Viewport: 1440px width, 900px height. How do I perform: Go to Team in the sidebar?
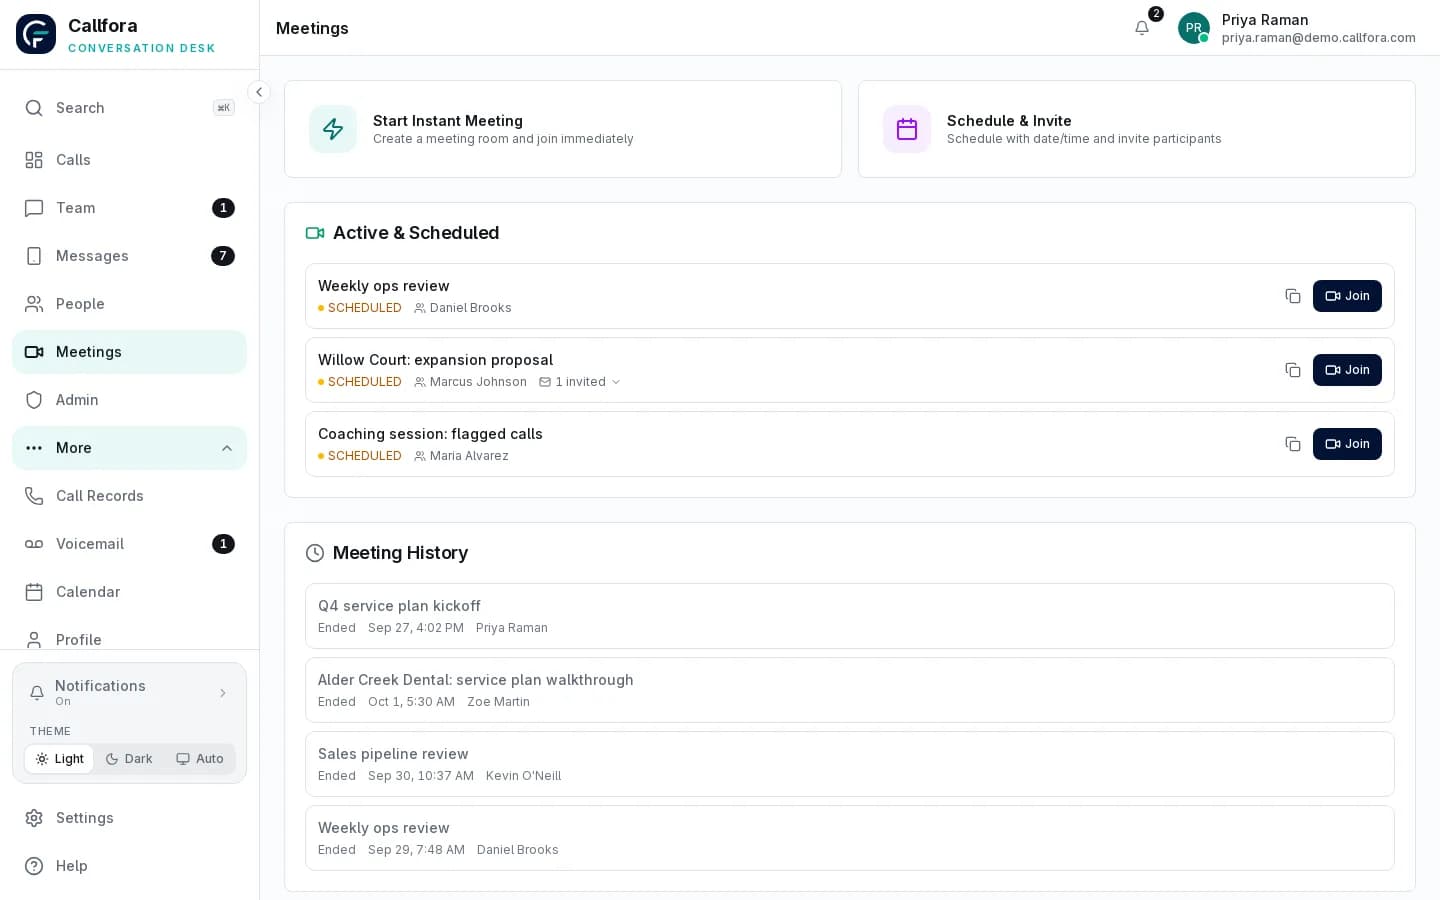[x=129, y=208]
